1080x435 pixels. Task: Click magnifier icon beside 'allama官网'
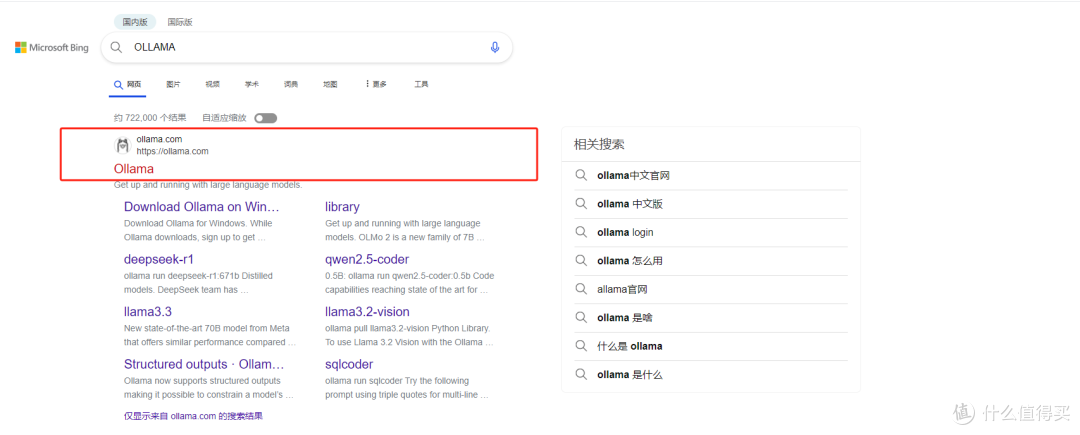(x=581, y=289)
